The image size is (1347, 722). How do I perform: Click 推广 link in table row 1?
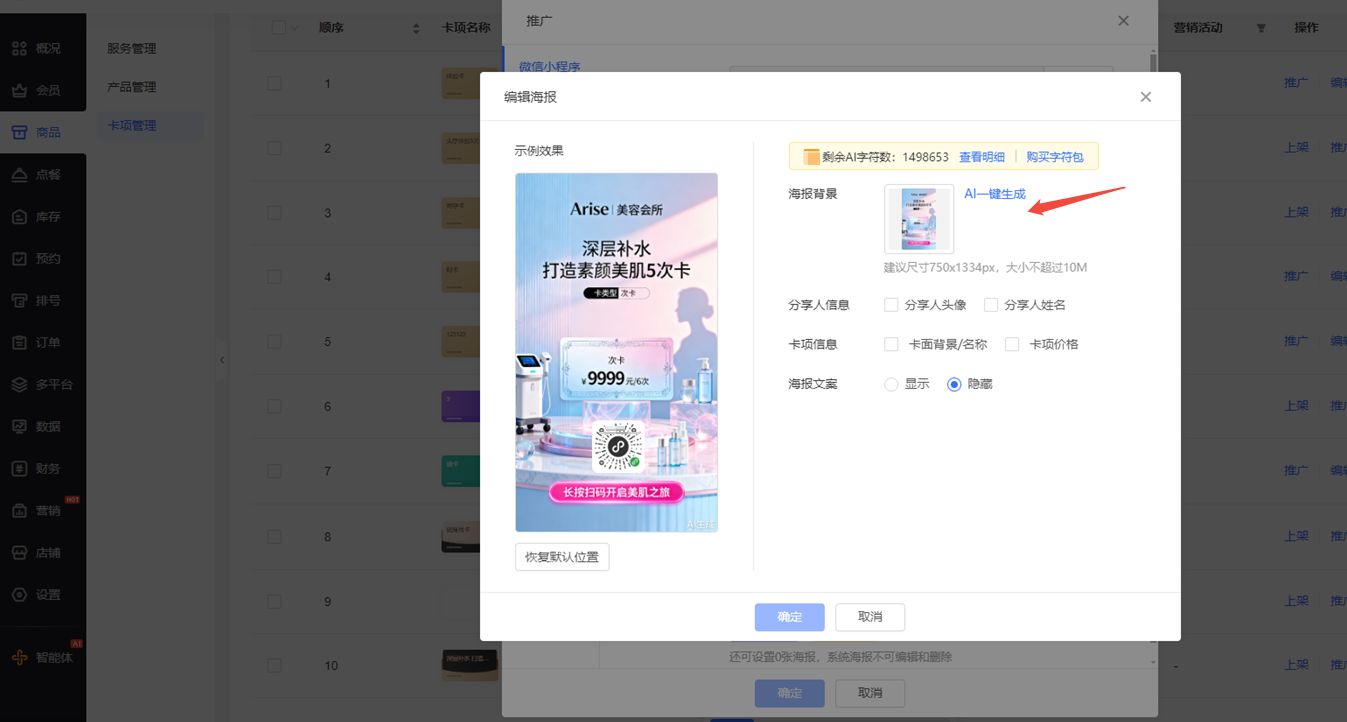1296,83
